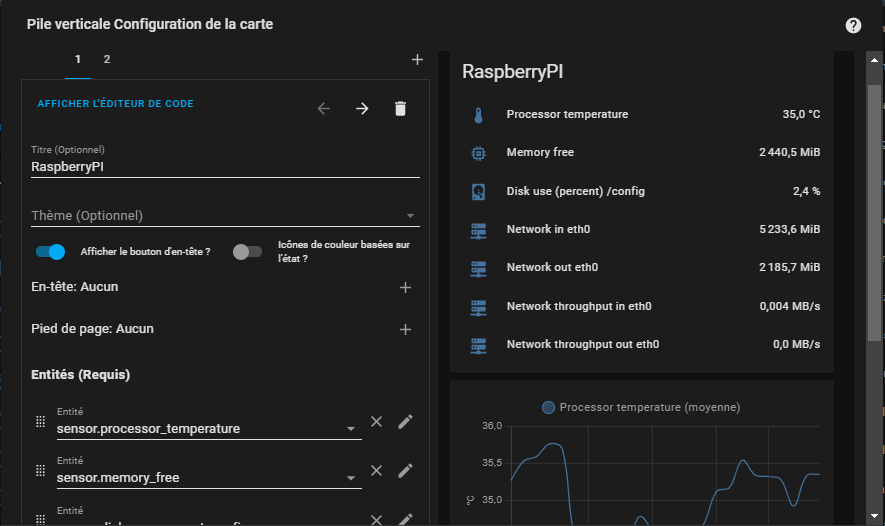Open Network in eth0 entity row
Screen dimensions: 885x526
642,230
